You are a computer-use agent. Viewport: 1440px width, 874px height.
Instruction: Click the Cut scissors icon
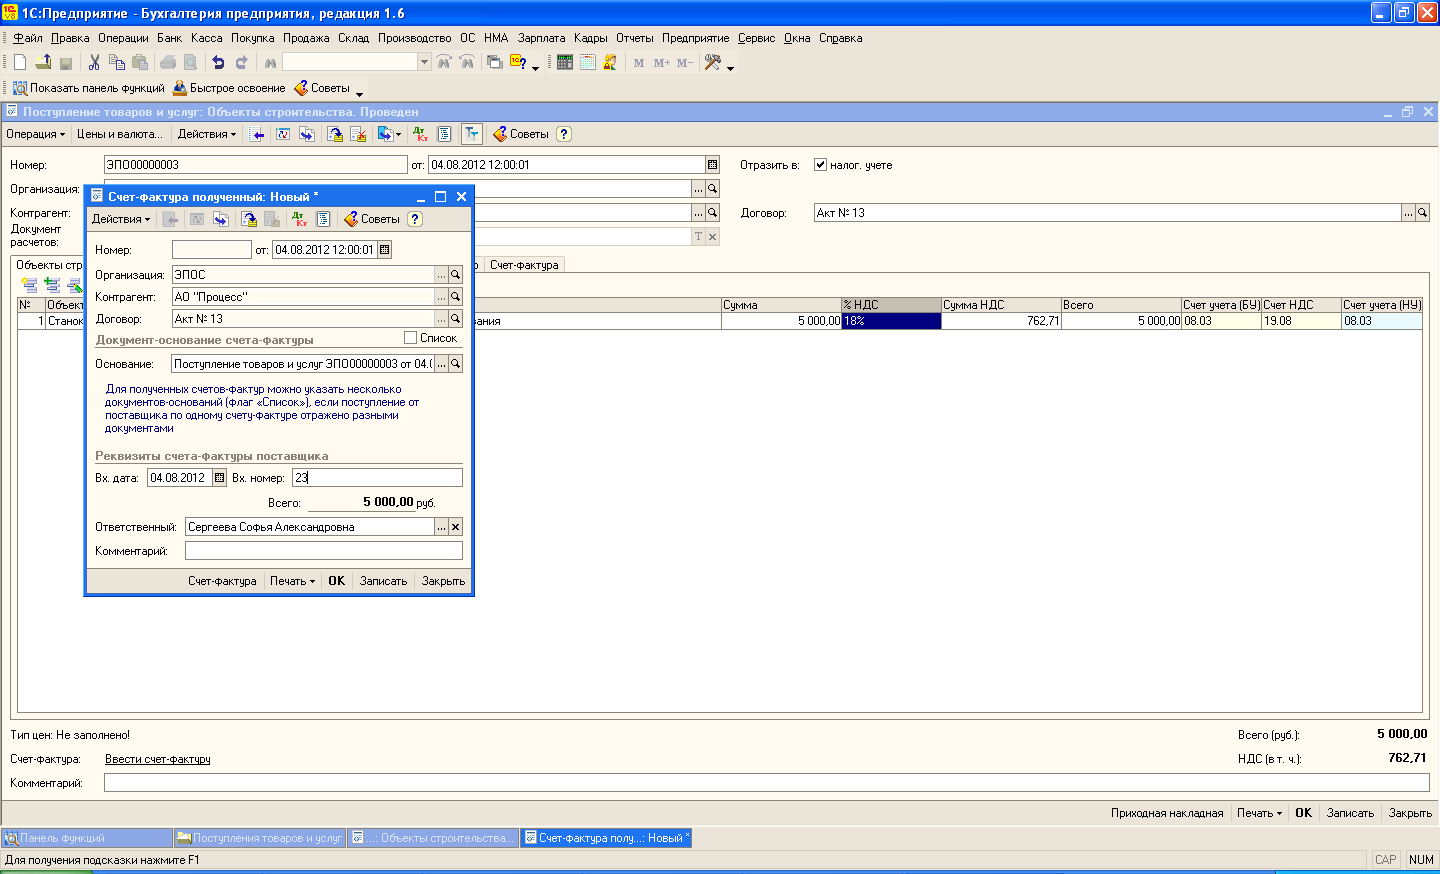(94, 62)
